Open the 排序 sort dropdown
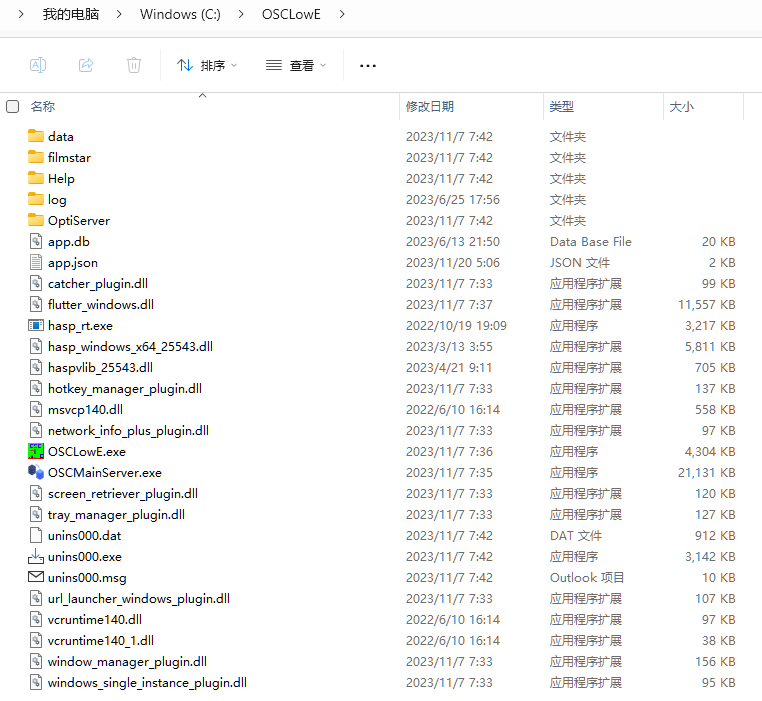Image resolution: width=762 pixels, height=701 pixels. point(207,65)
